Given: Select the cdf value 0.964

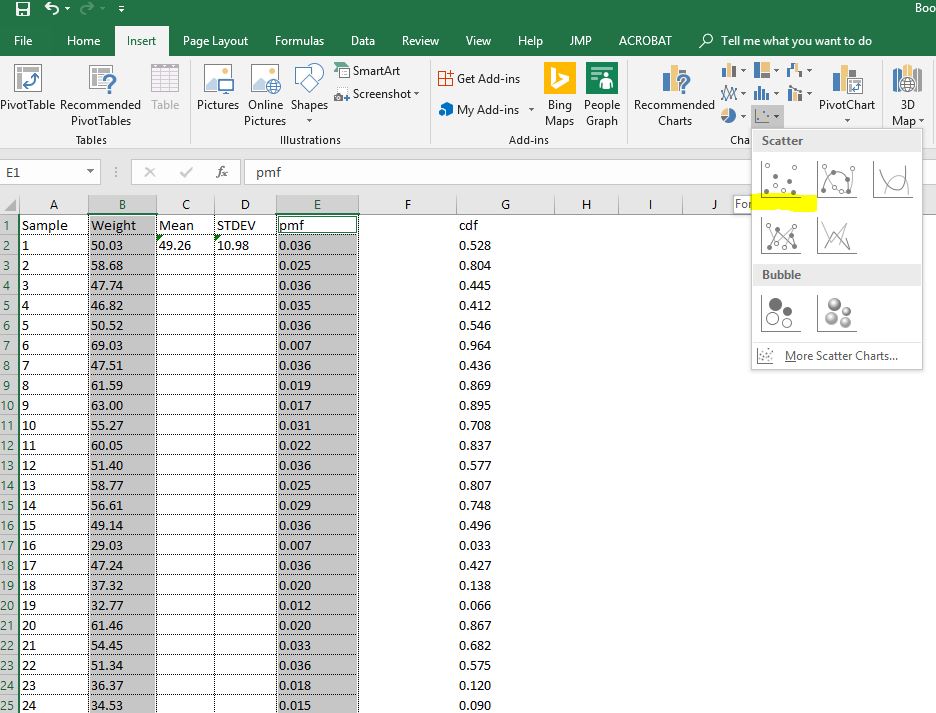Looking at the screenshot, I should point(505,345).
